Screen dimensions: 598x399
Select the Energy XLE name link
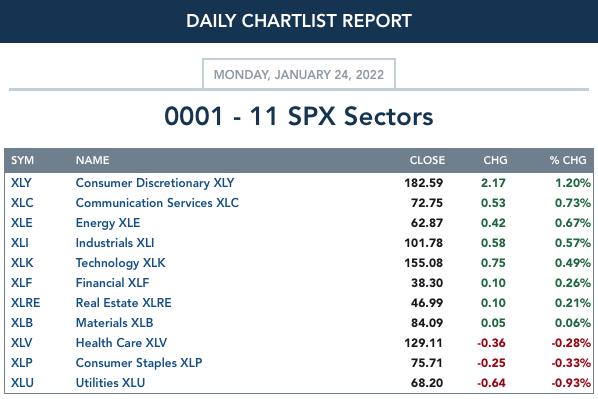(x=108, y=223)
